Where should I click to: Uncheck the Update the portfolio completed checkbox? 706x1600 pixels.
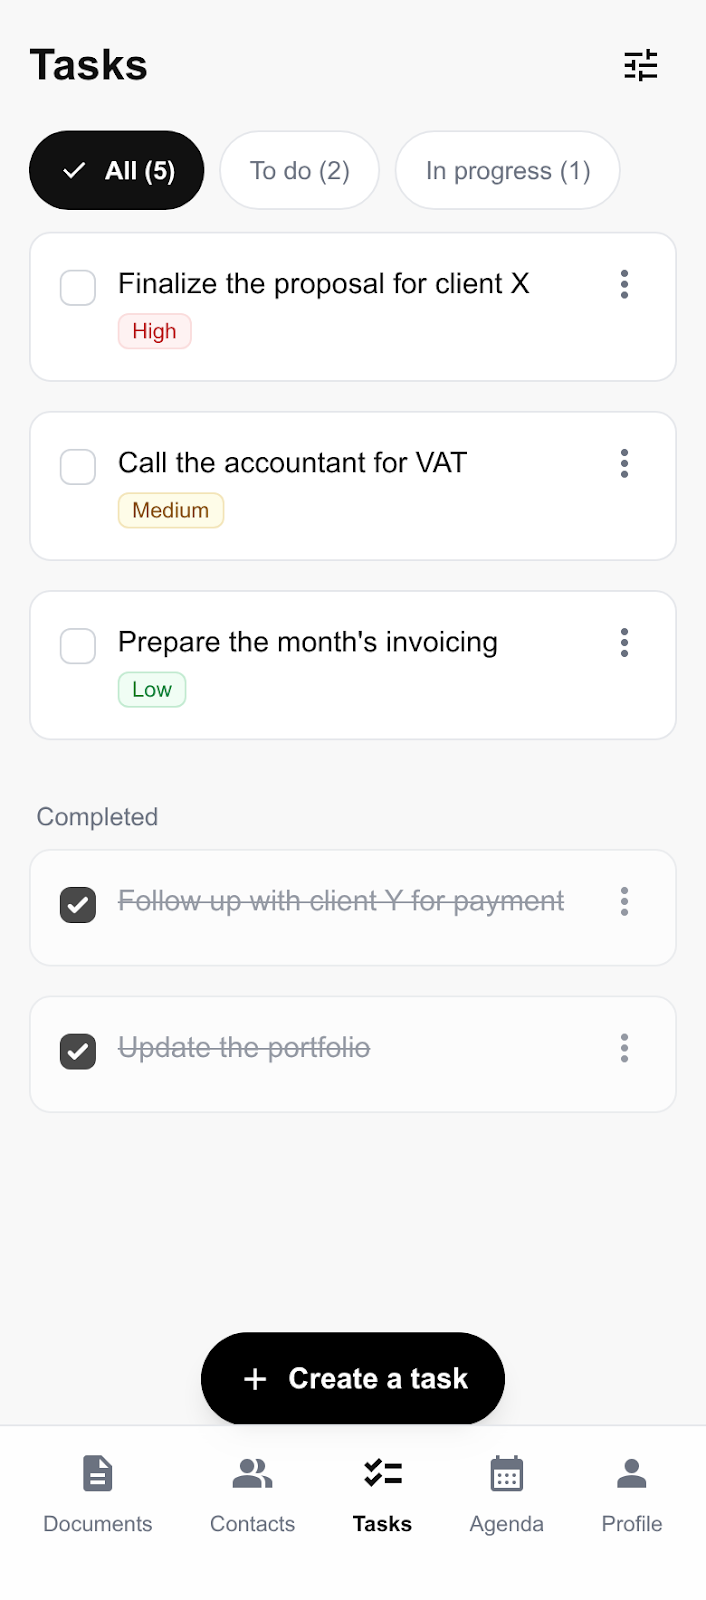(77, 1051)
